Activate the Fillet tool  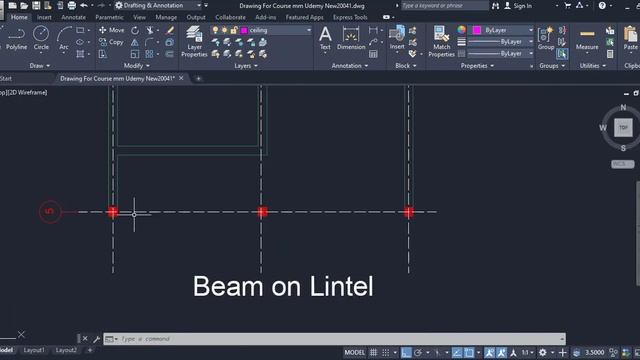pos(149,42)
